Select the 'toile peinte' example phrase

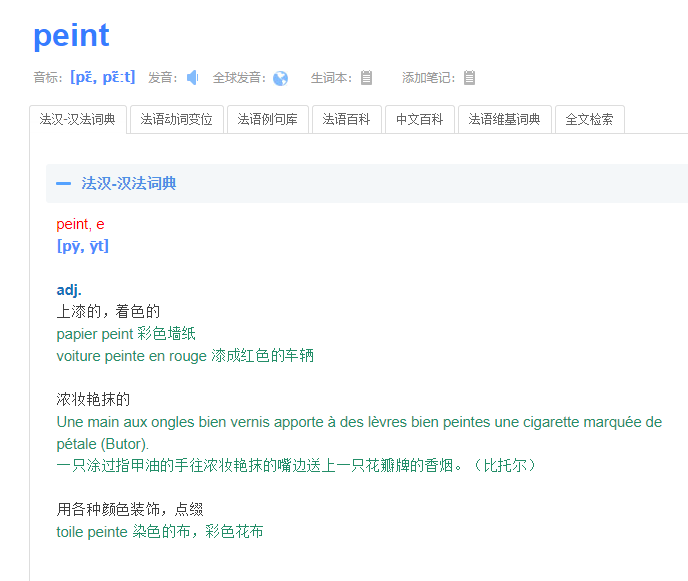(x=92, y=532)
